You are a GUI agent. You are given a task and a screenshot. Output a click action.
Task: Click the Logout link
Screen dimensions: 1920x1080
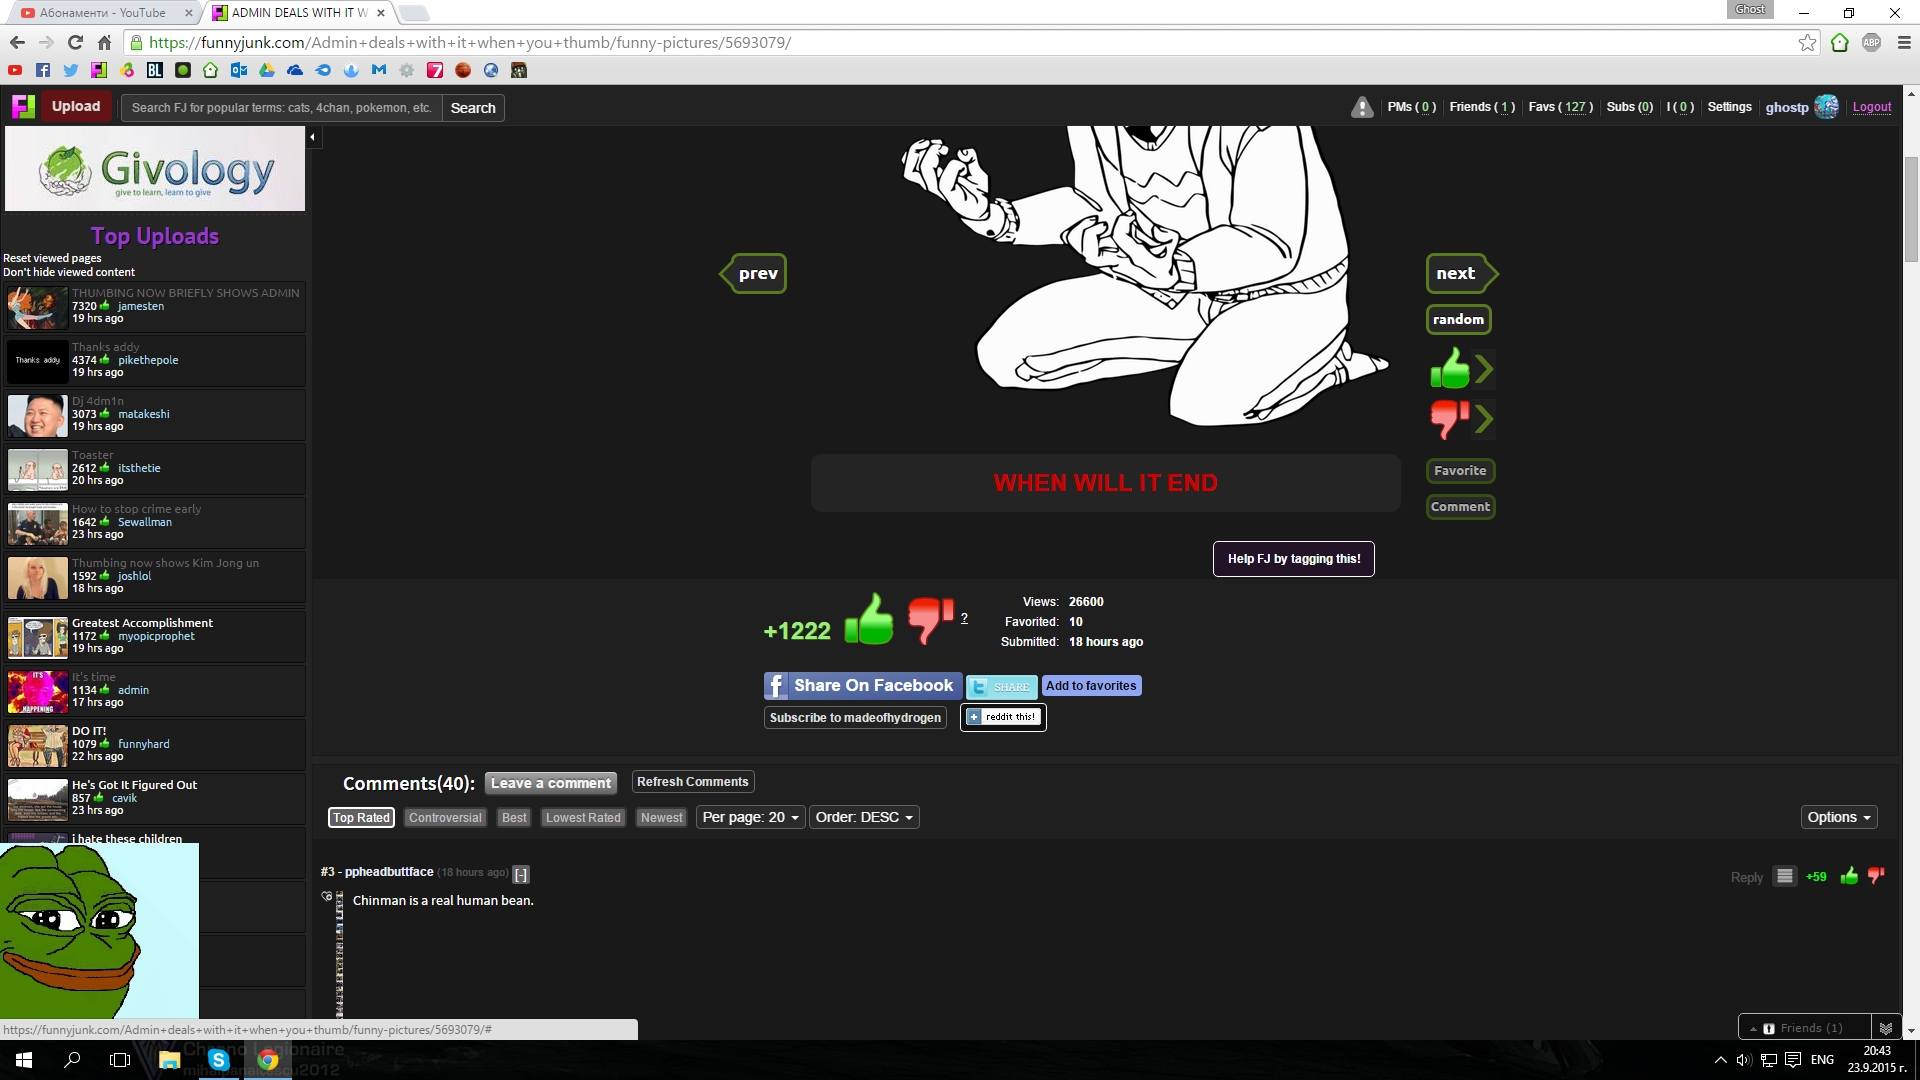tap(1871, 107)
